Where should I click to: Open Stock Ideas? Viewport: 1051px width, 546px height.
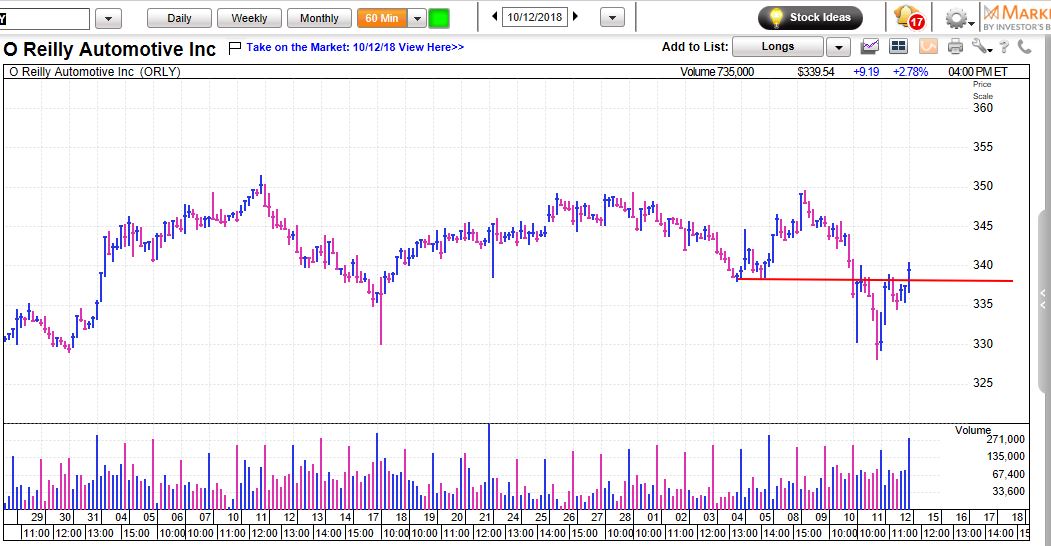[810, 17]
